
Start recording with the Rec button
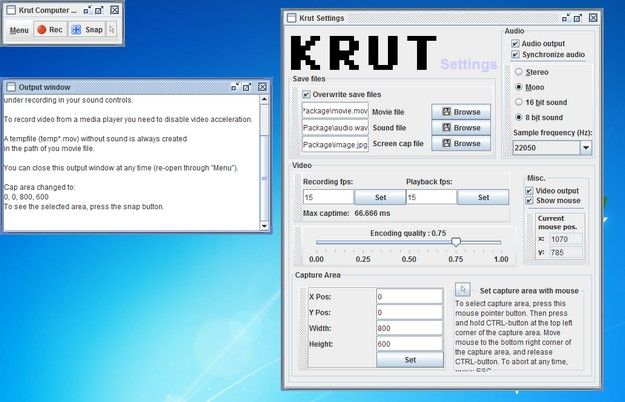50,29
